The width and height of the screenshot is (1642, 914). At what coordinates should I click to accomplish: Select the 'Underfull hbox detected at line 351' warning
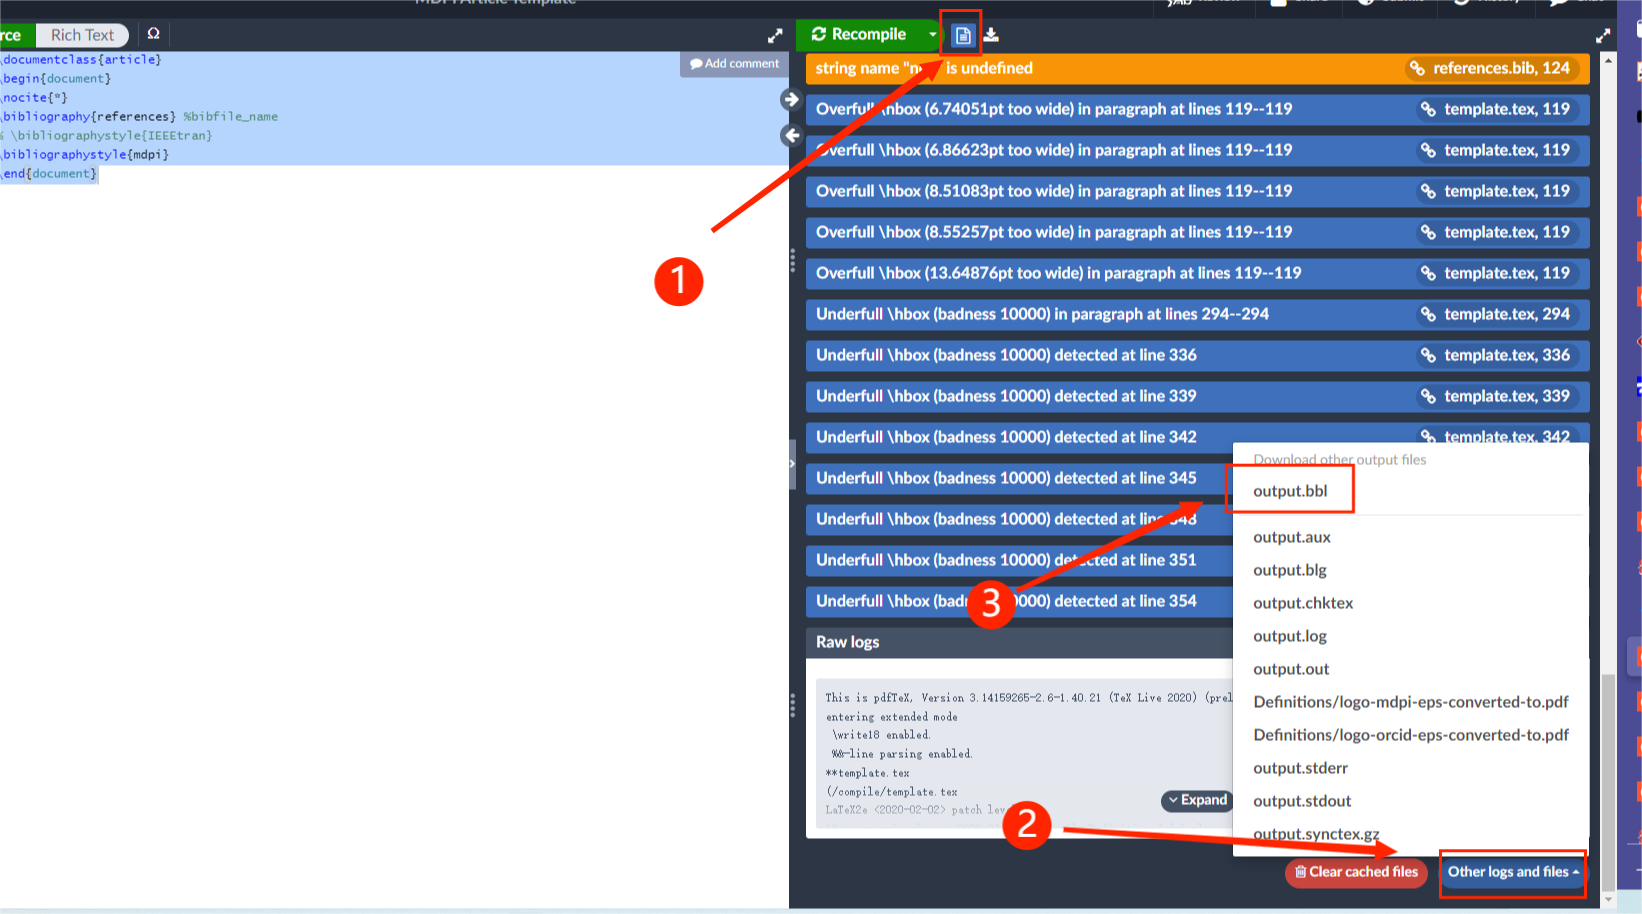click(1020, 560)
